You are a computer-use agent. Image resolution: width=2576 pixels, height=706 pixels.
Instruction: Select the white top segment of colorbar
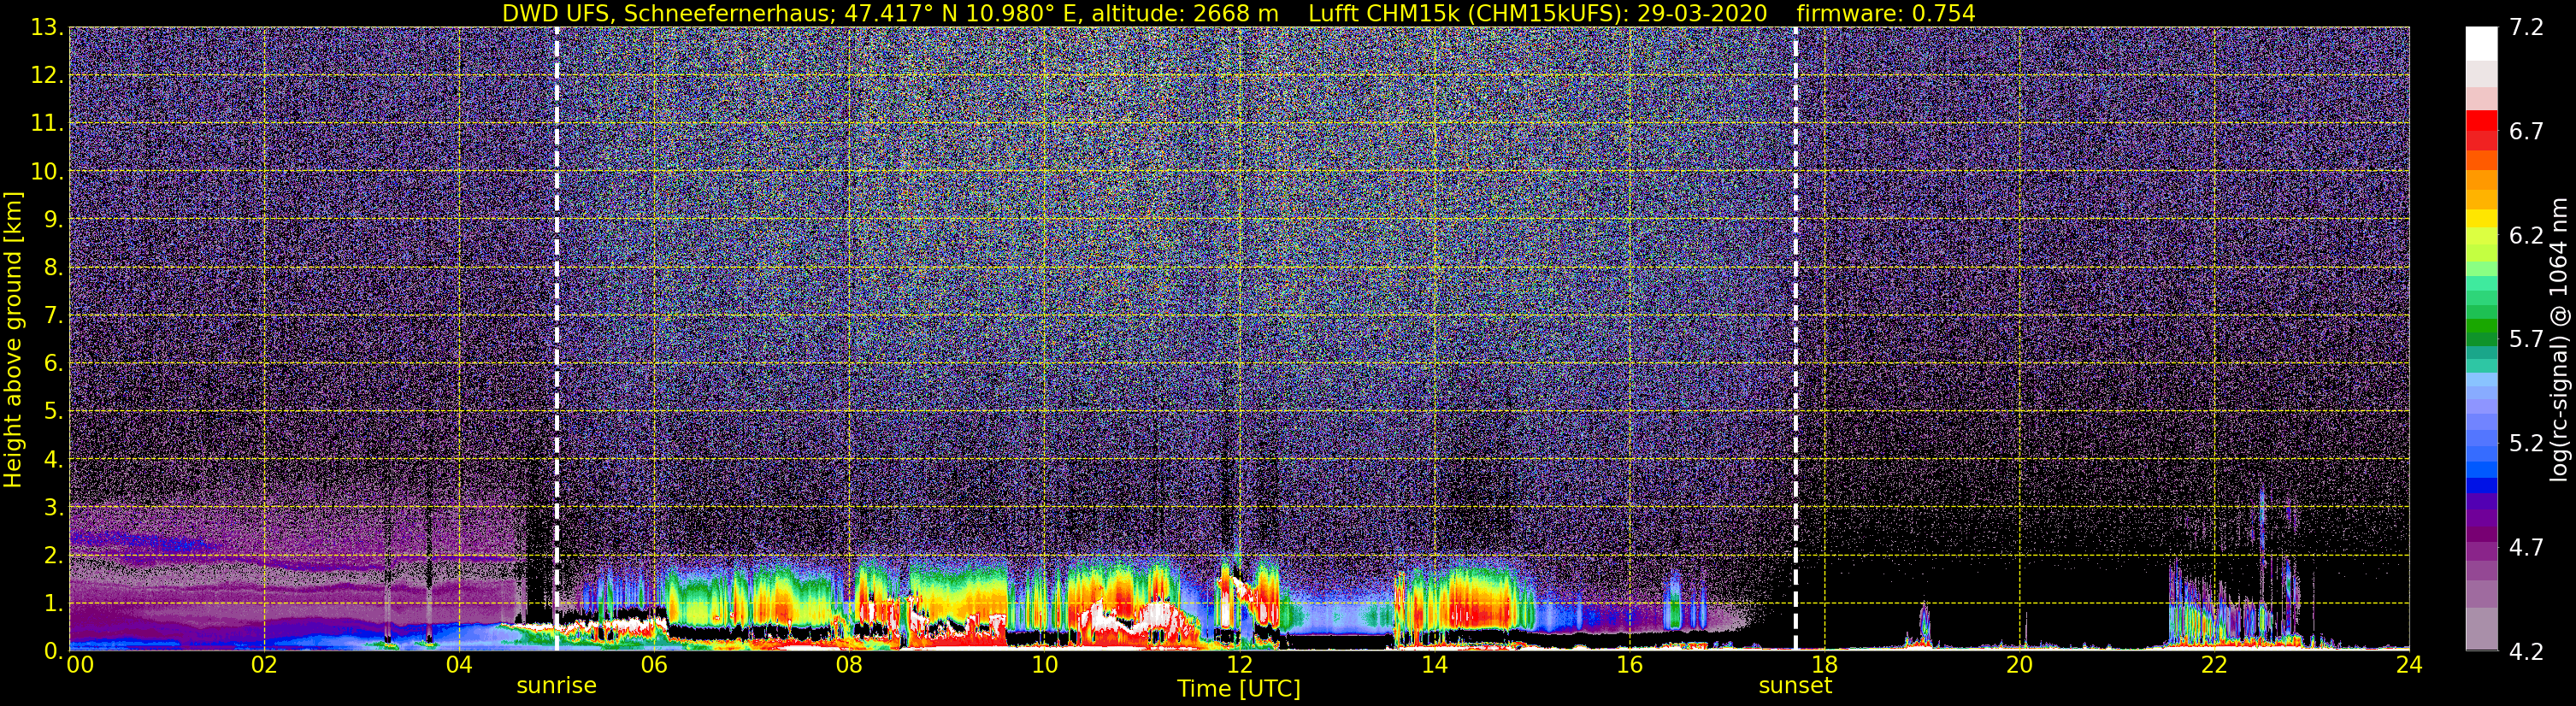pos(2481,44)
